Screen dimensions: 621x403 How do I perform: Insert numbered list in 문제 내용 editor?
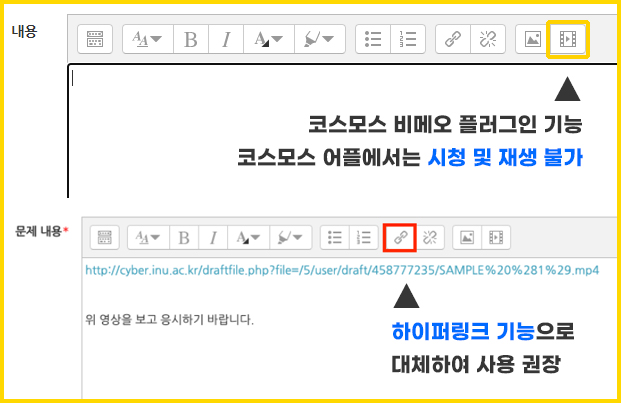click(364, 238)
